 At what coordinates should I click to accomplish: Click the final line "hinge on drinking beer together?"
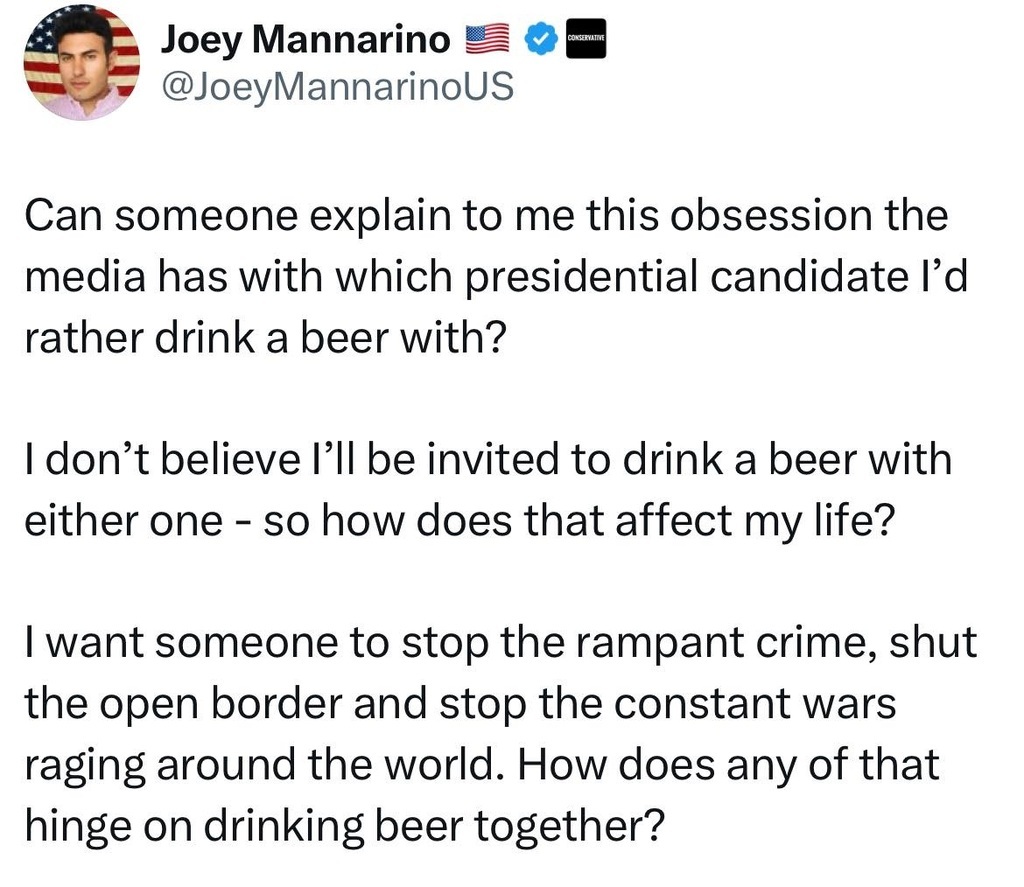343,828
